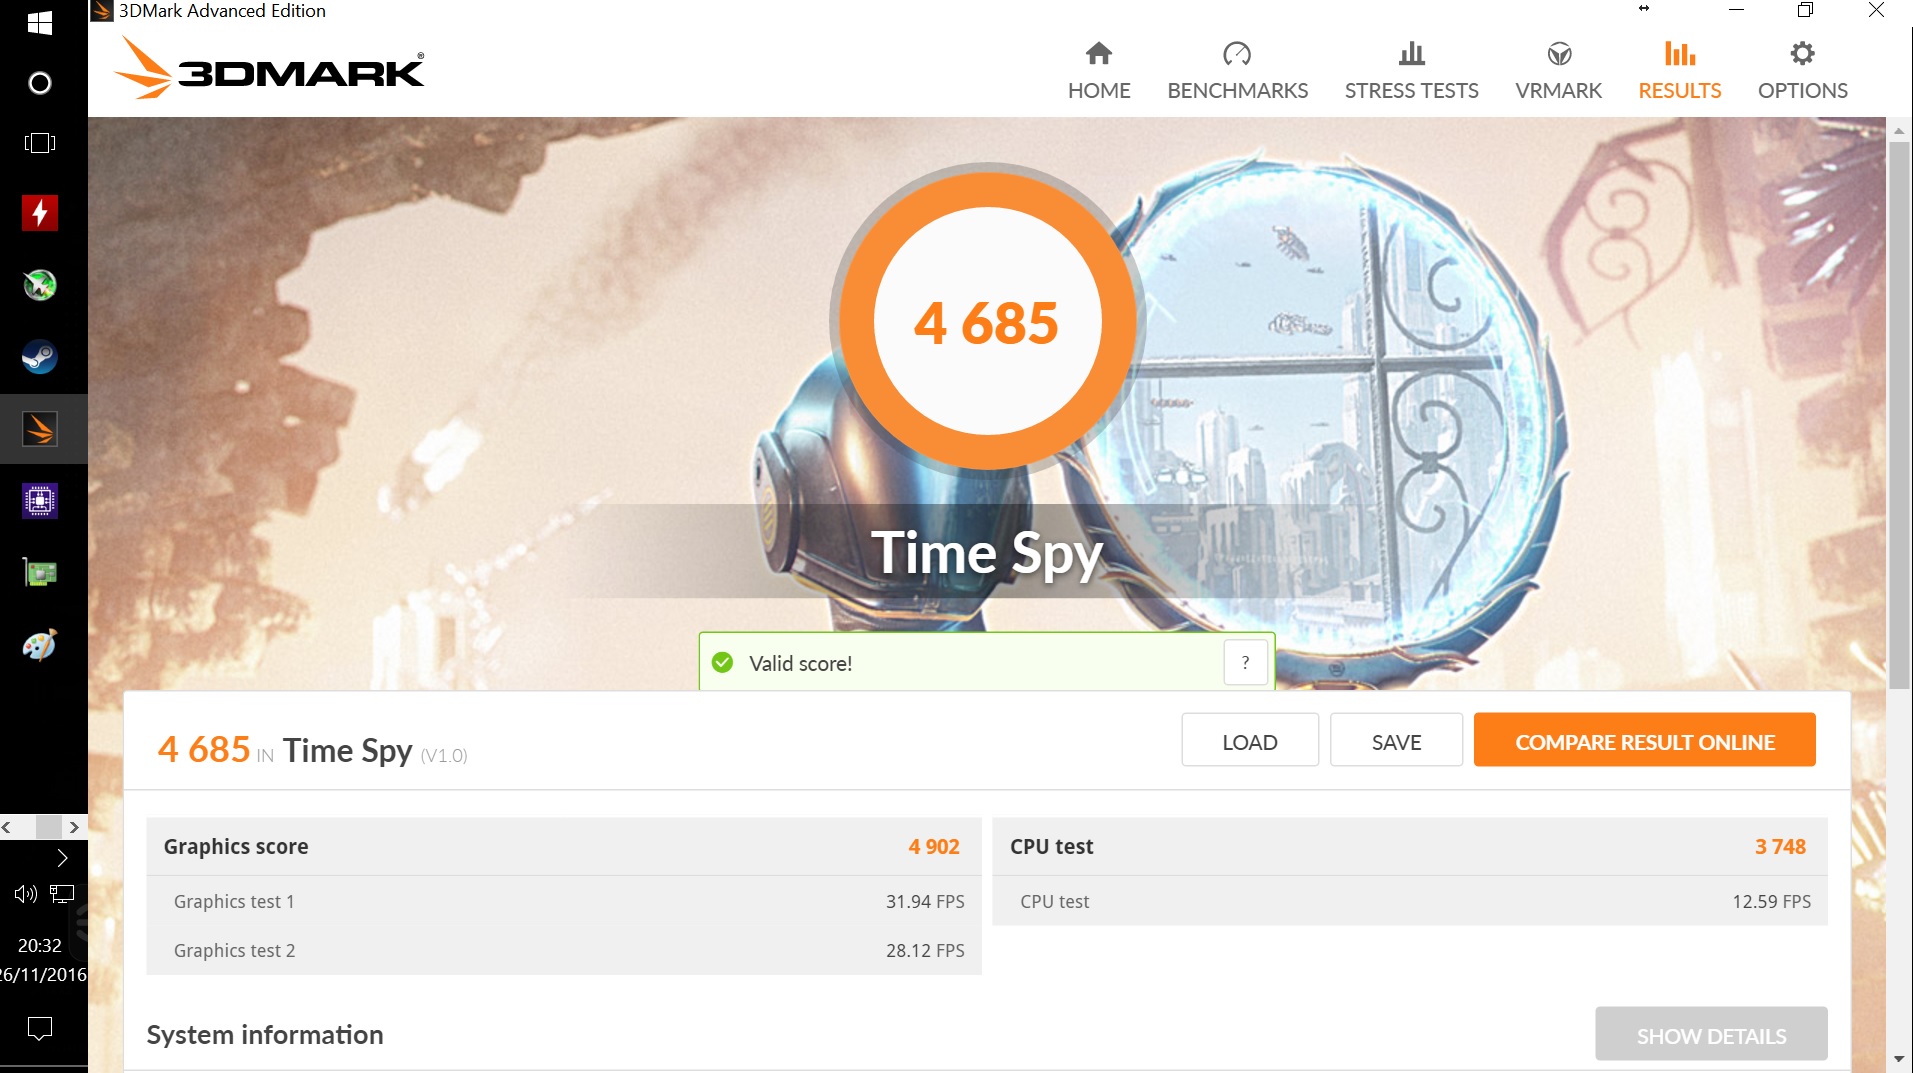1913x1073 pixels.
Task: Click Graphics test 1 row
Action: (x=564, y=901)
